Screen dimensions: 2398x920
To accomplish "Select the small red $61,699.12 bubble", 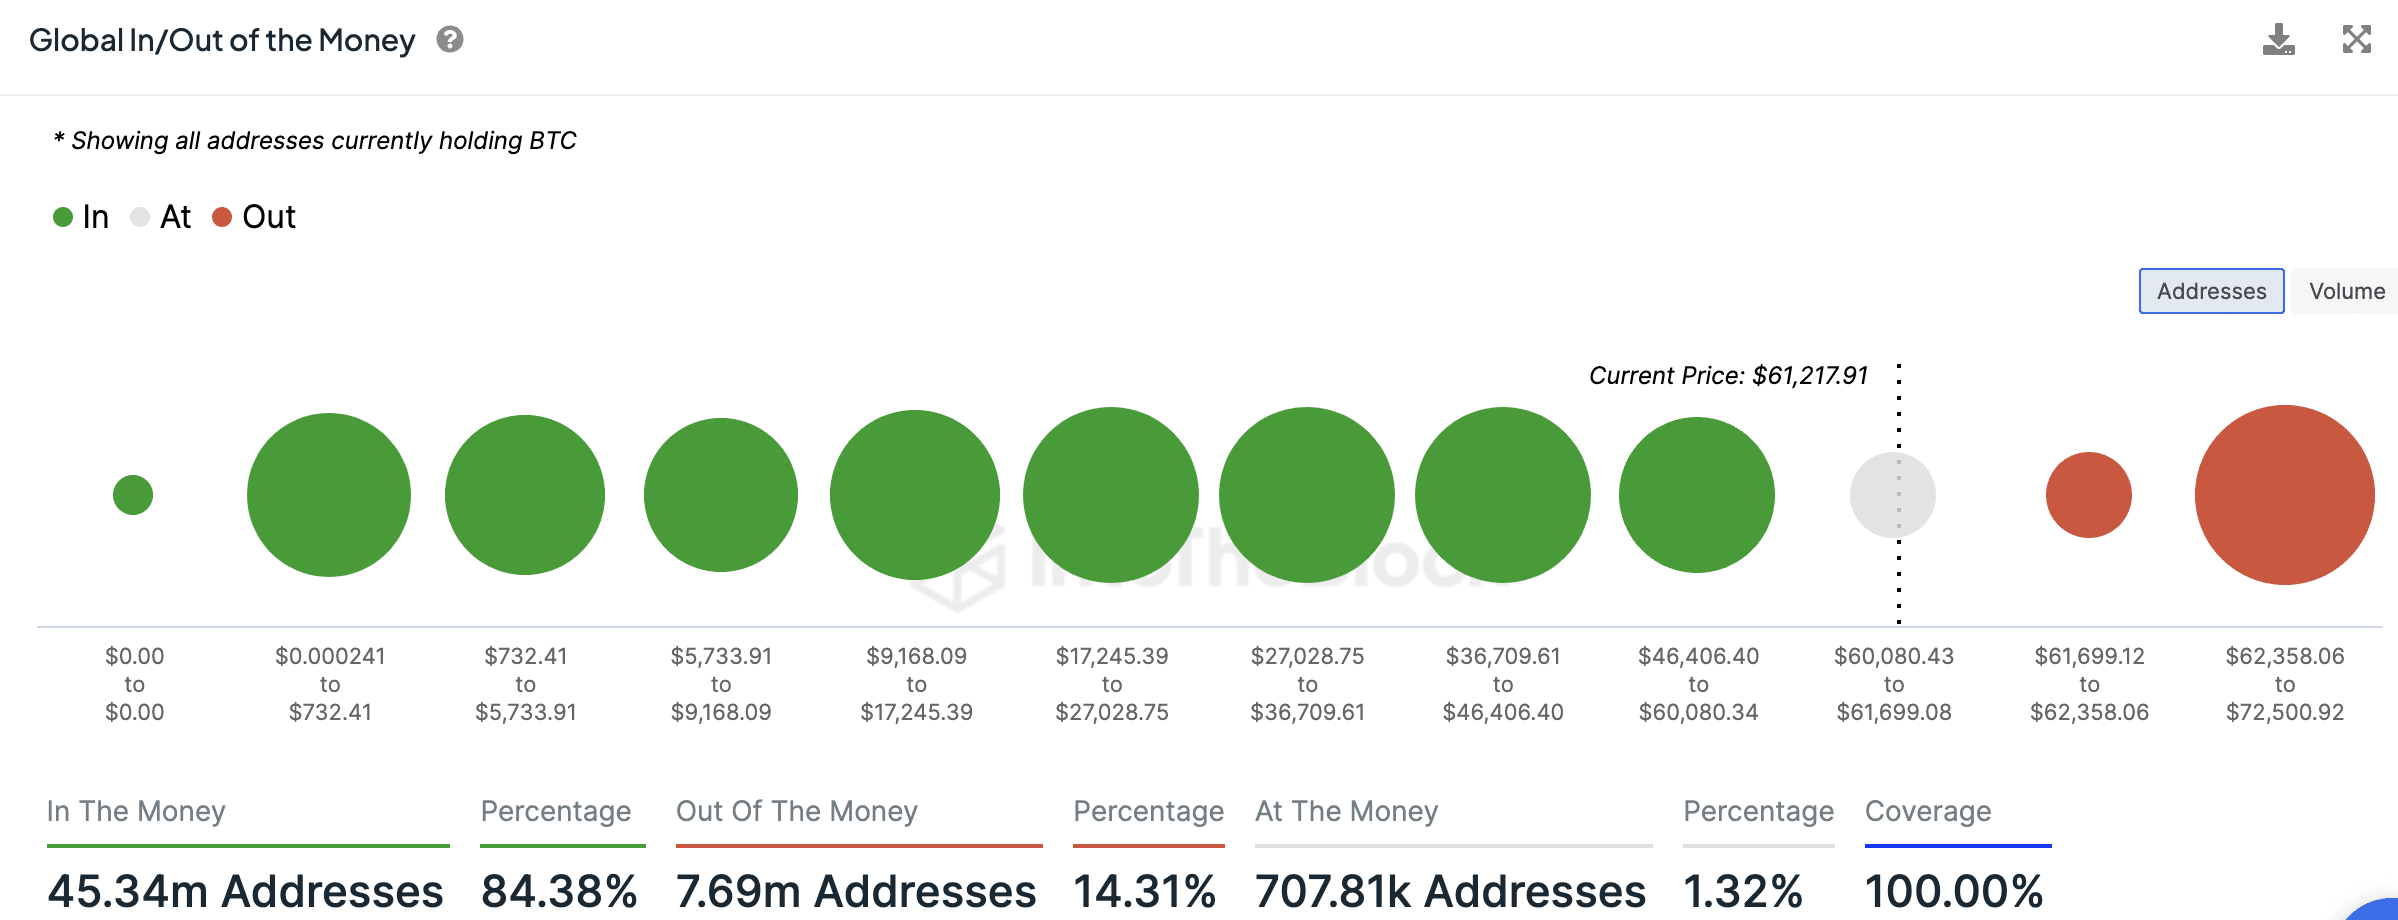I will 2089,495.
